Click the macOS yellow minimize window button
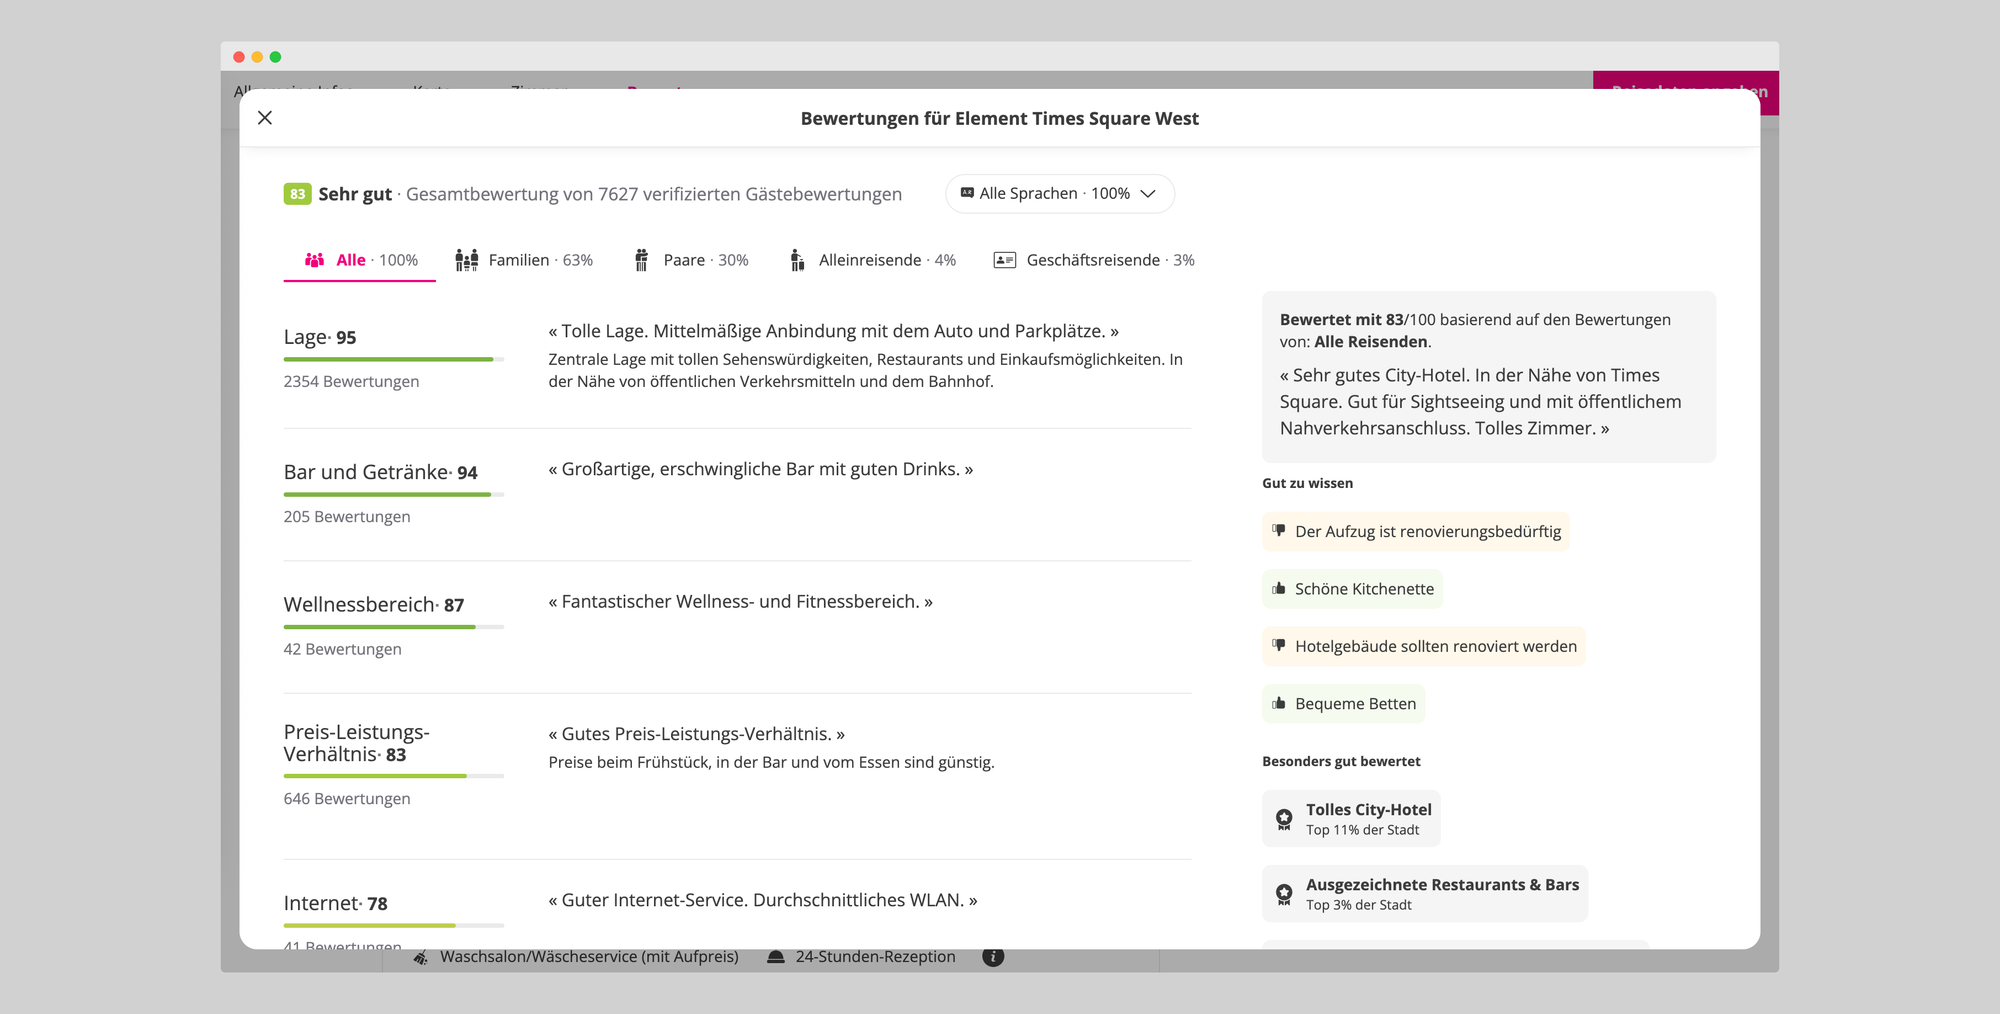The width and height of the screenshot is (2000, 1014). 257,57
